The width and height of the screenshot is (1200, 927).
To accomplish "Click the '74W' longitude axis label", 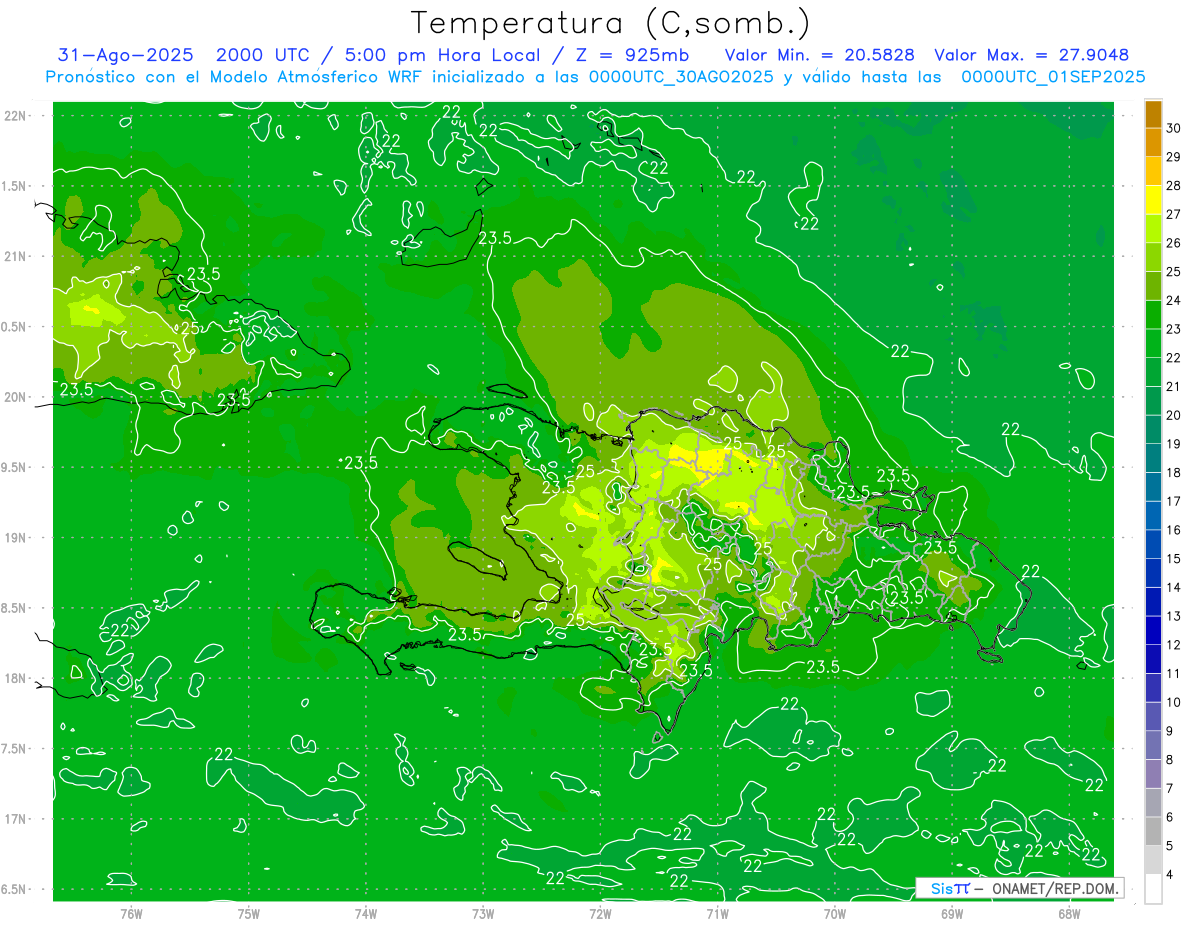I will pyautogui.click(x=366, y=913).
